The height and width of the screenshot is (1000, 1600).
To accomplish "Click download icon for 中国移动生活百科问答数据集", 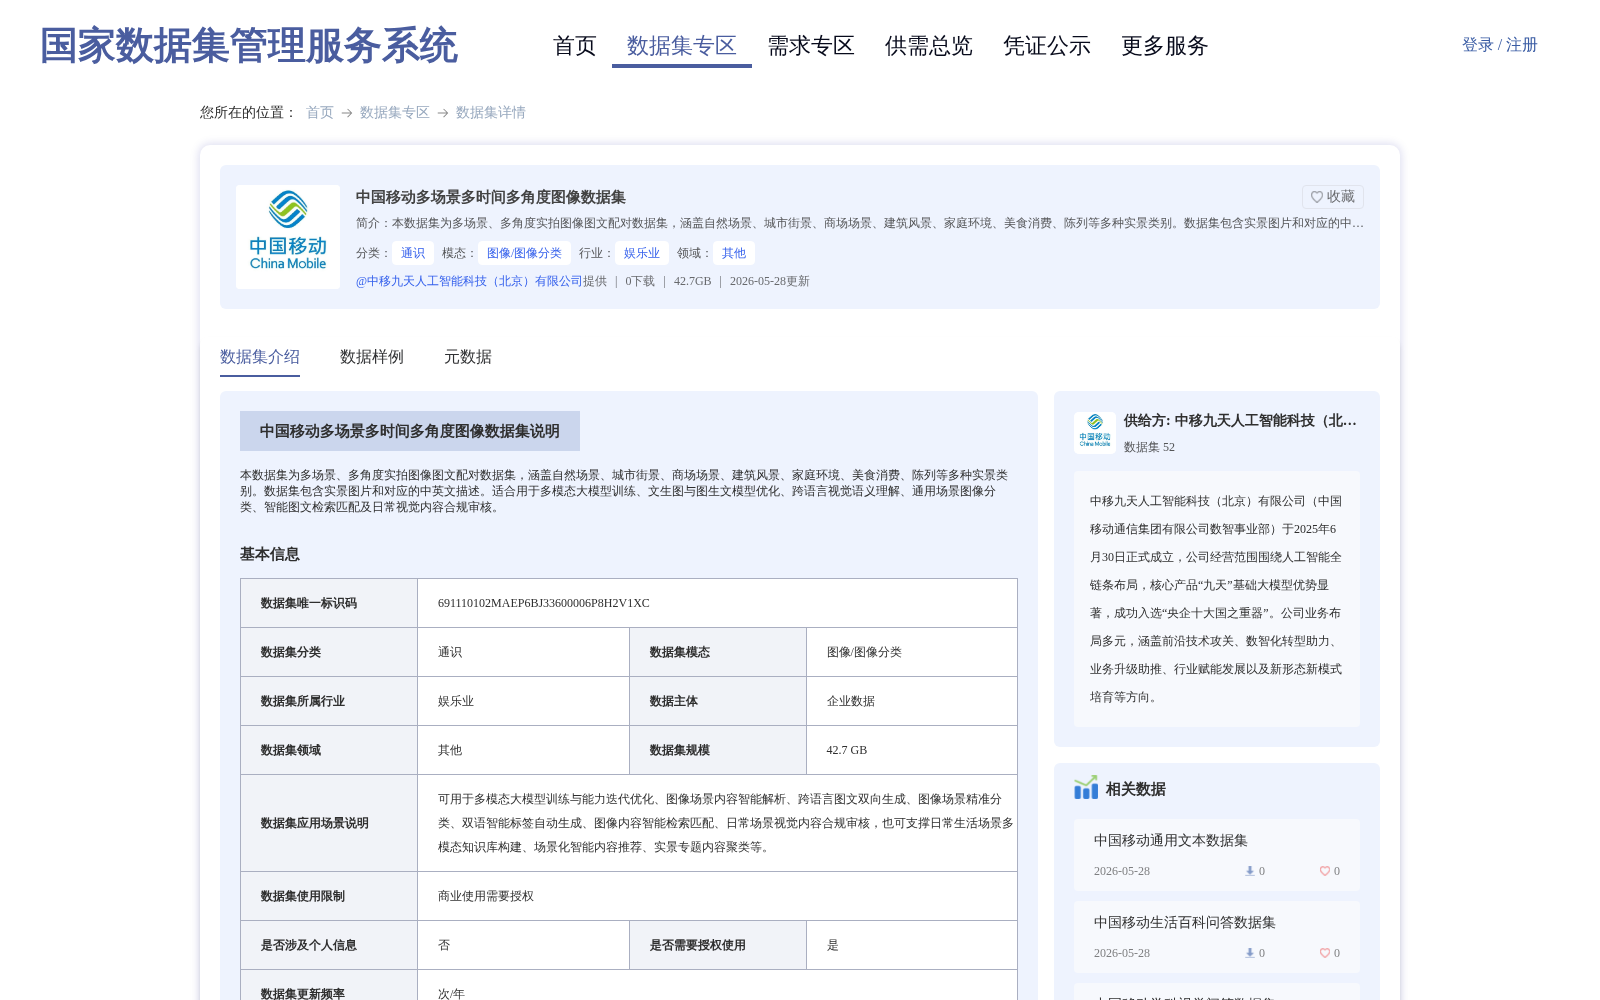I will point(1249,953).
